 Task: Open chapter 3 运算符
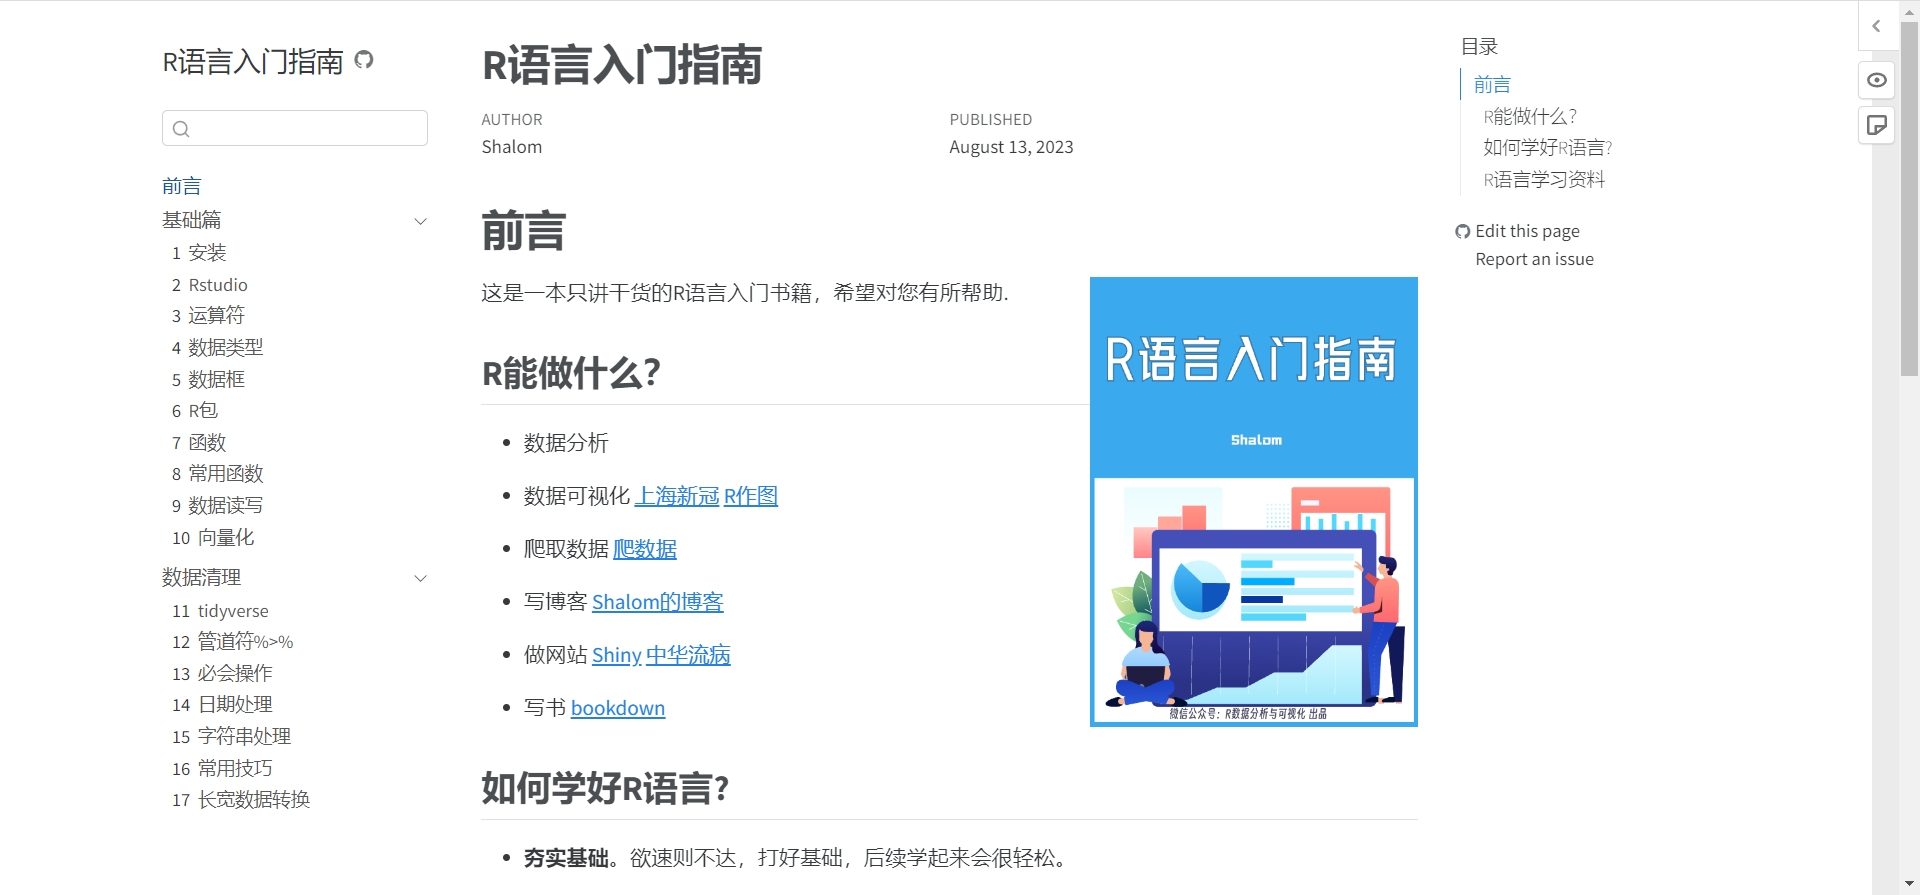pos(208,316)
